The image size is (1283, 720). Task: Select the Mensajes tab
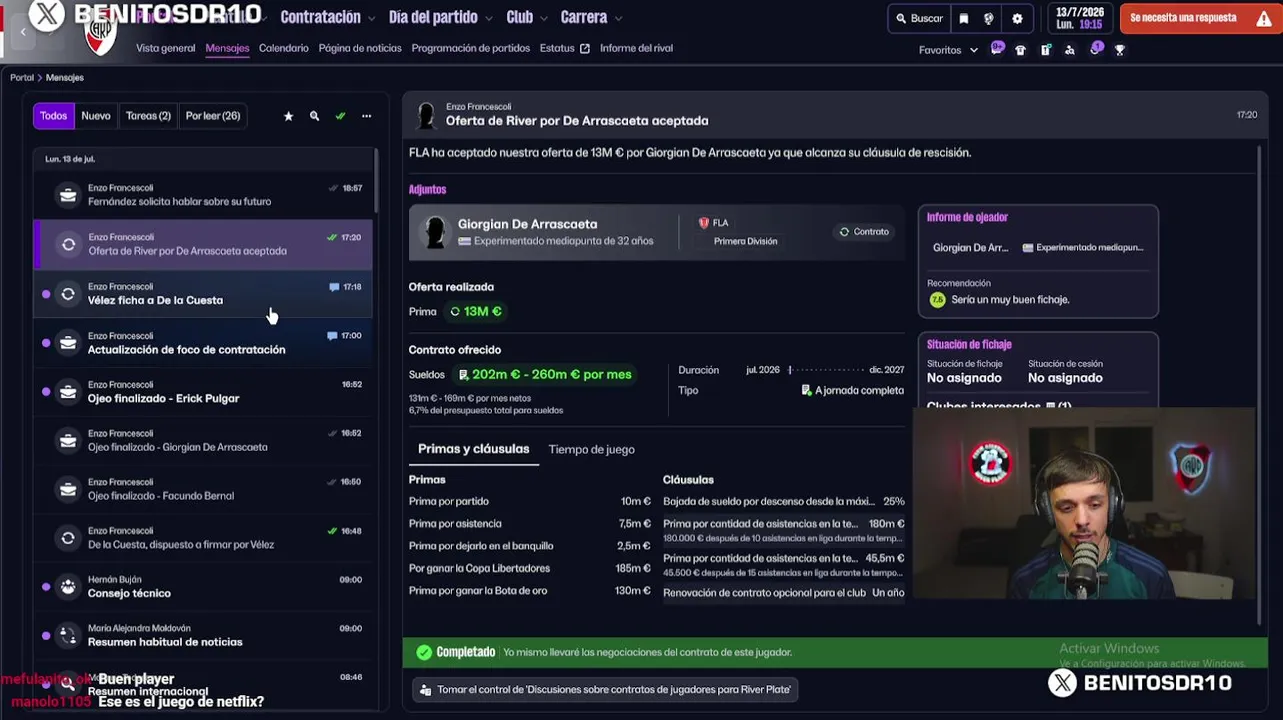227,48
